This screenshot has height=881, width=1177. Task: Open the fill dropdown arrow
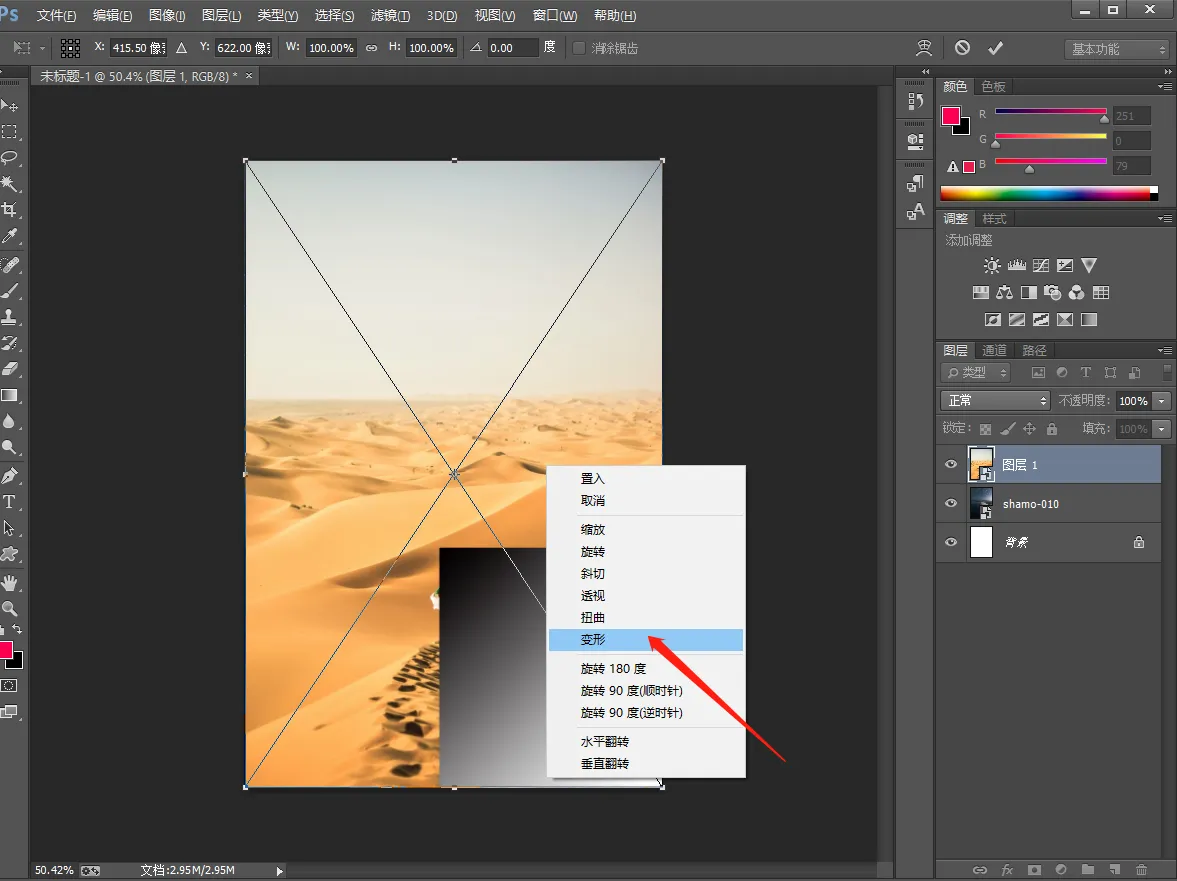pos(1162,428)
